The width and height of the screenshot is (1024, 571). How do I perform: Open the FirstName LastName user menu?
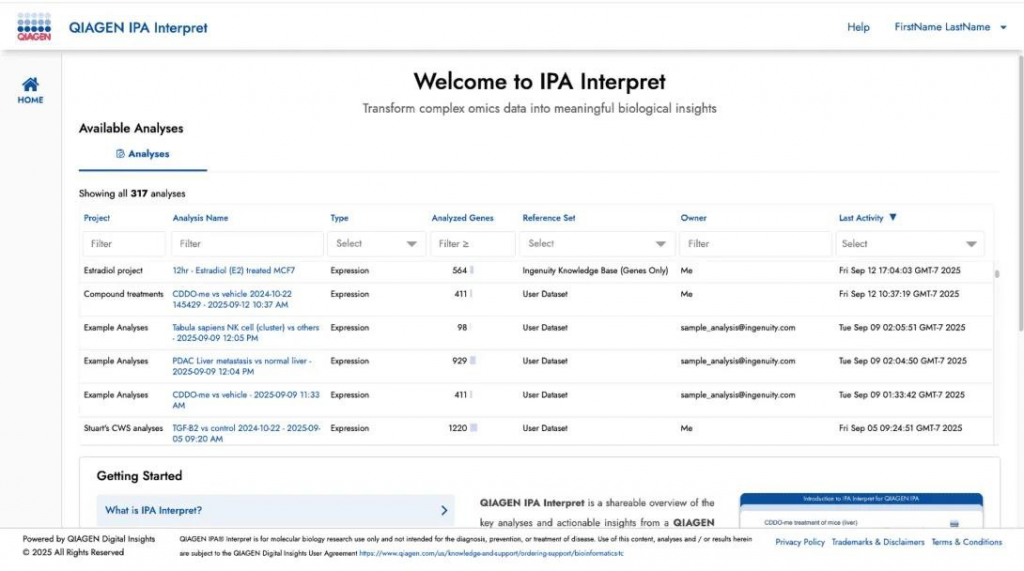pos(949,27)
